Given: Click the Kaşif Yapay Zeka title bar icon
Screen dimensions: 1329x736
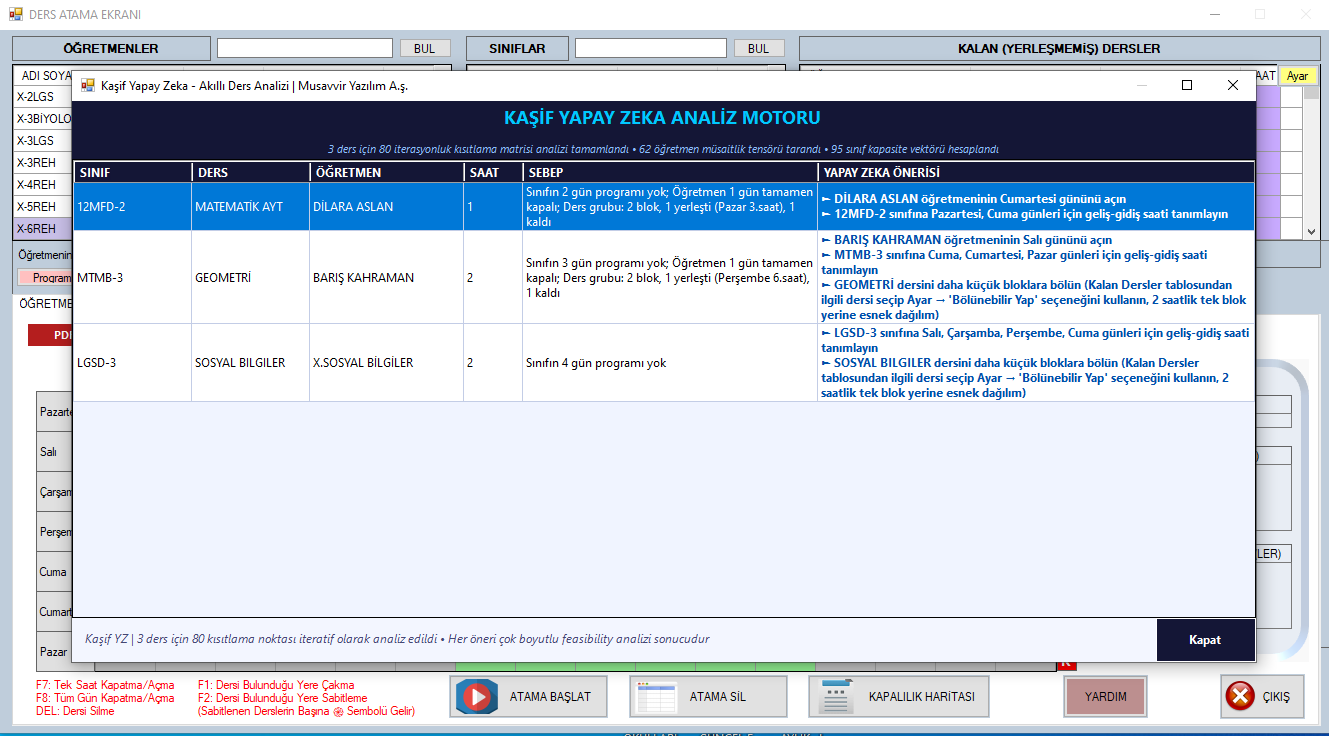Looking at the screenshot, I should 88,86.
